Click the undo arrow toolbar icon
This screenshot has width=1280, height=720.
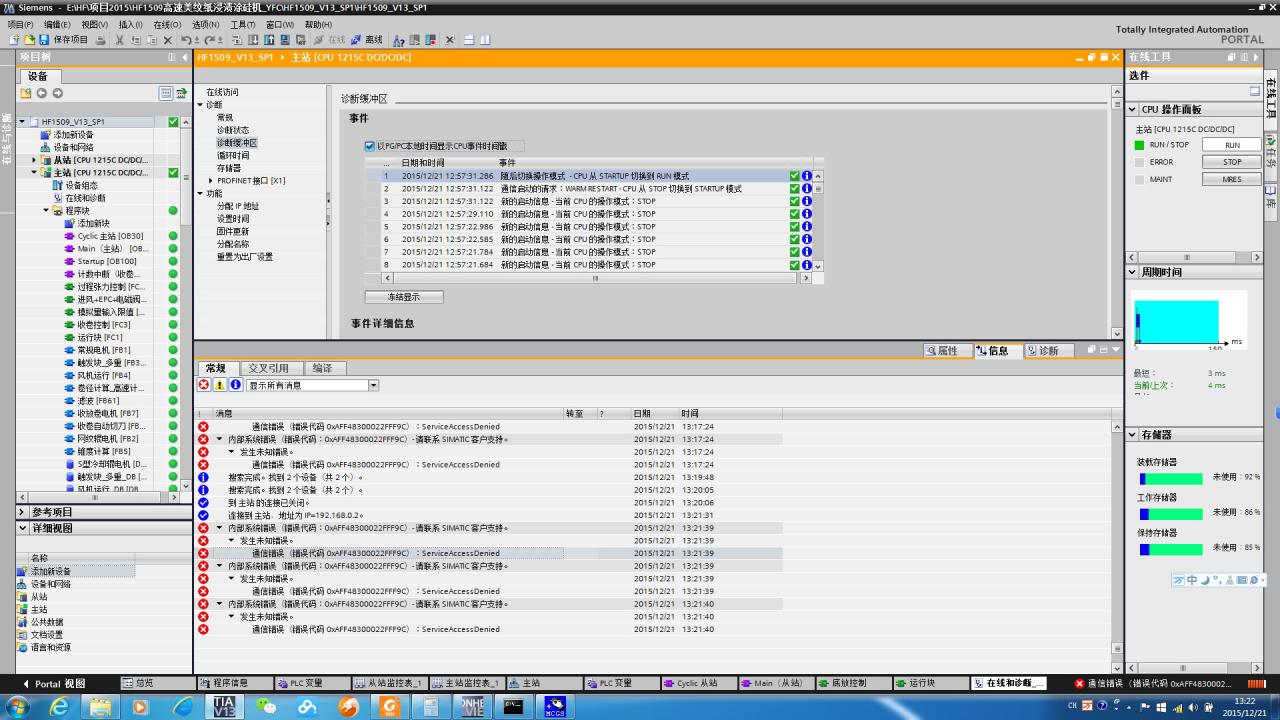click(x=188, y=40)
